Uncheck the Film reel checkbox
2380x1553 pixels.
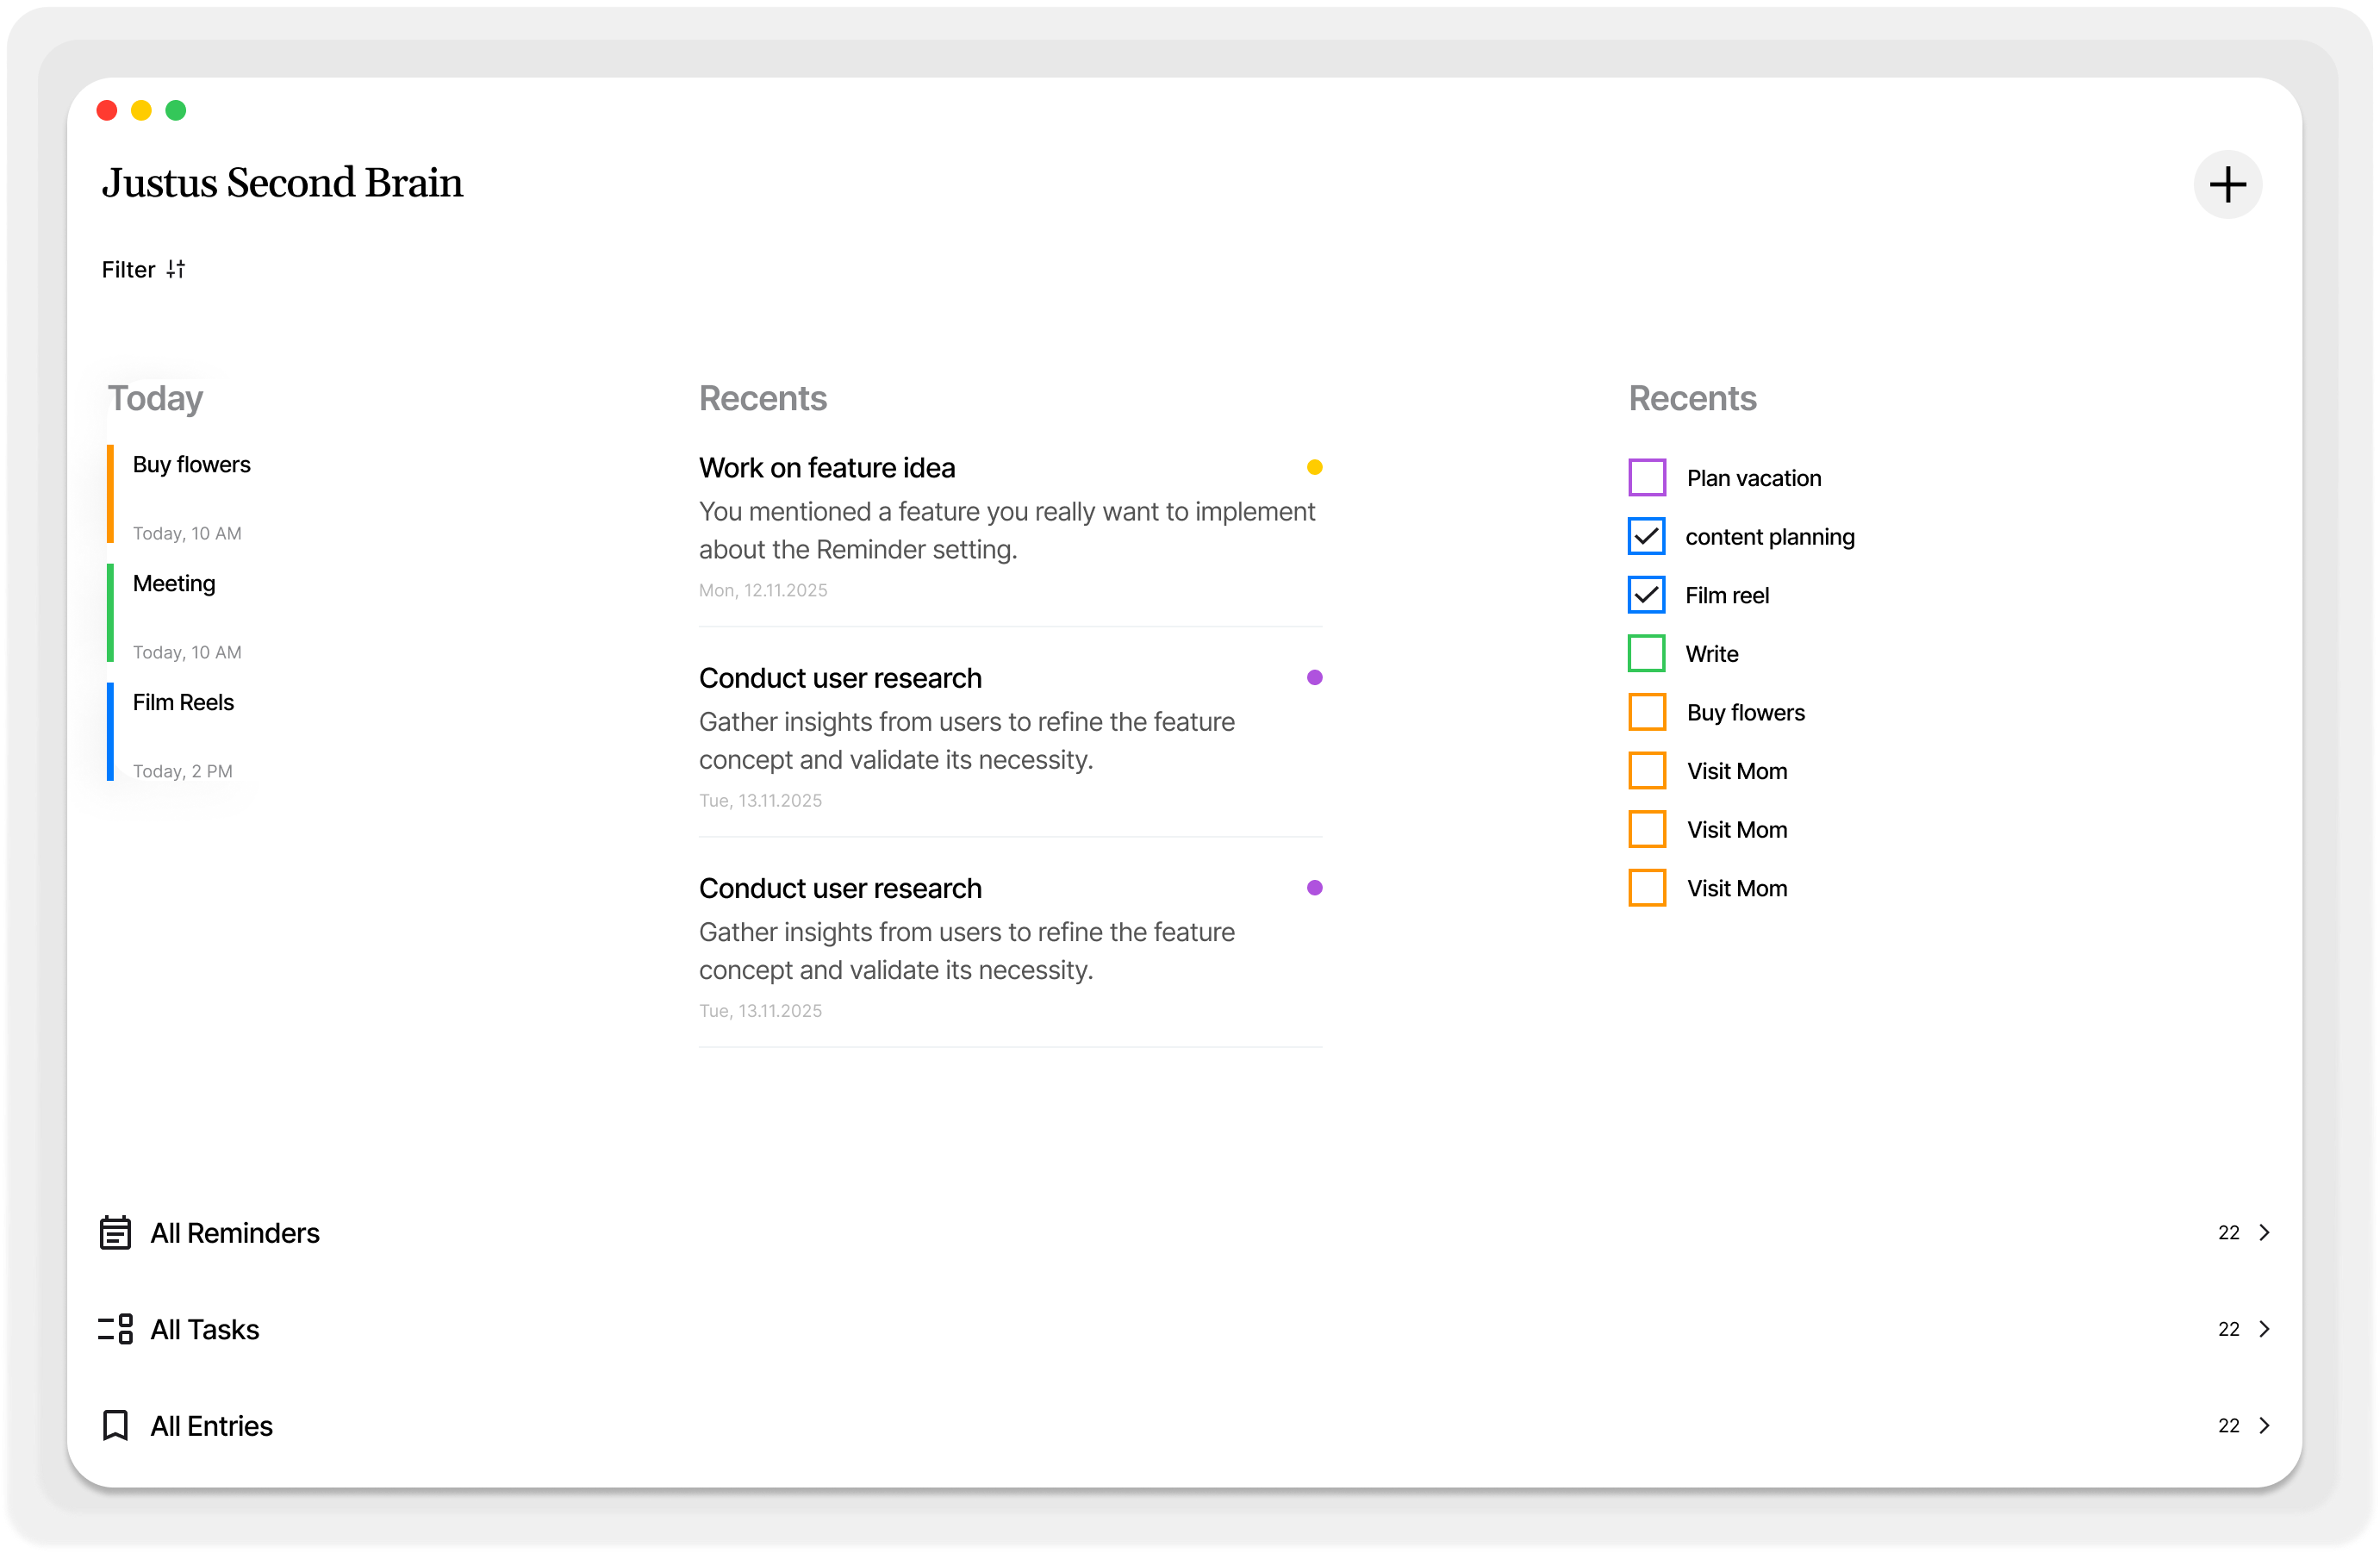[1646, 594]
